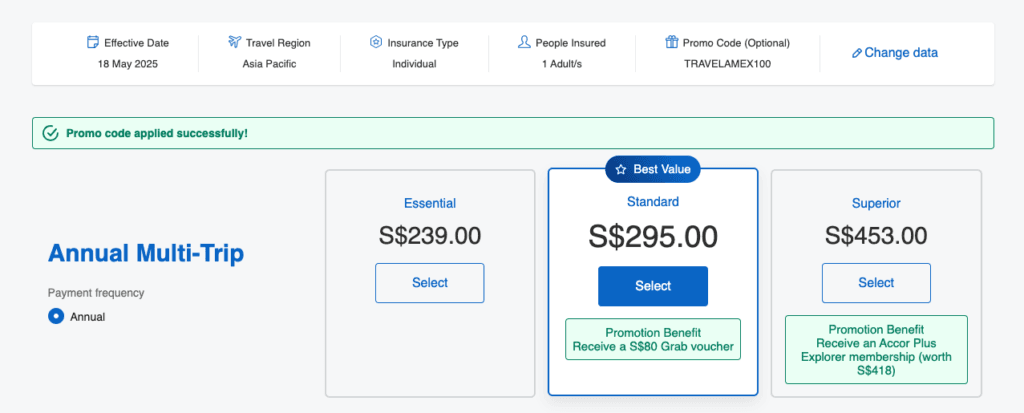Click the pencil icon beside Change data

[857, 54]
